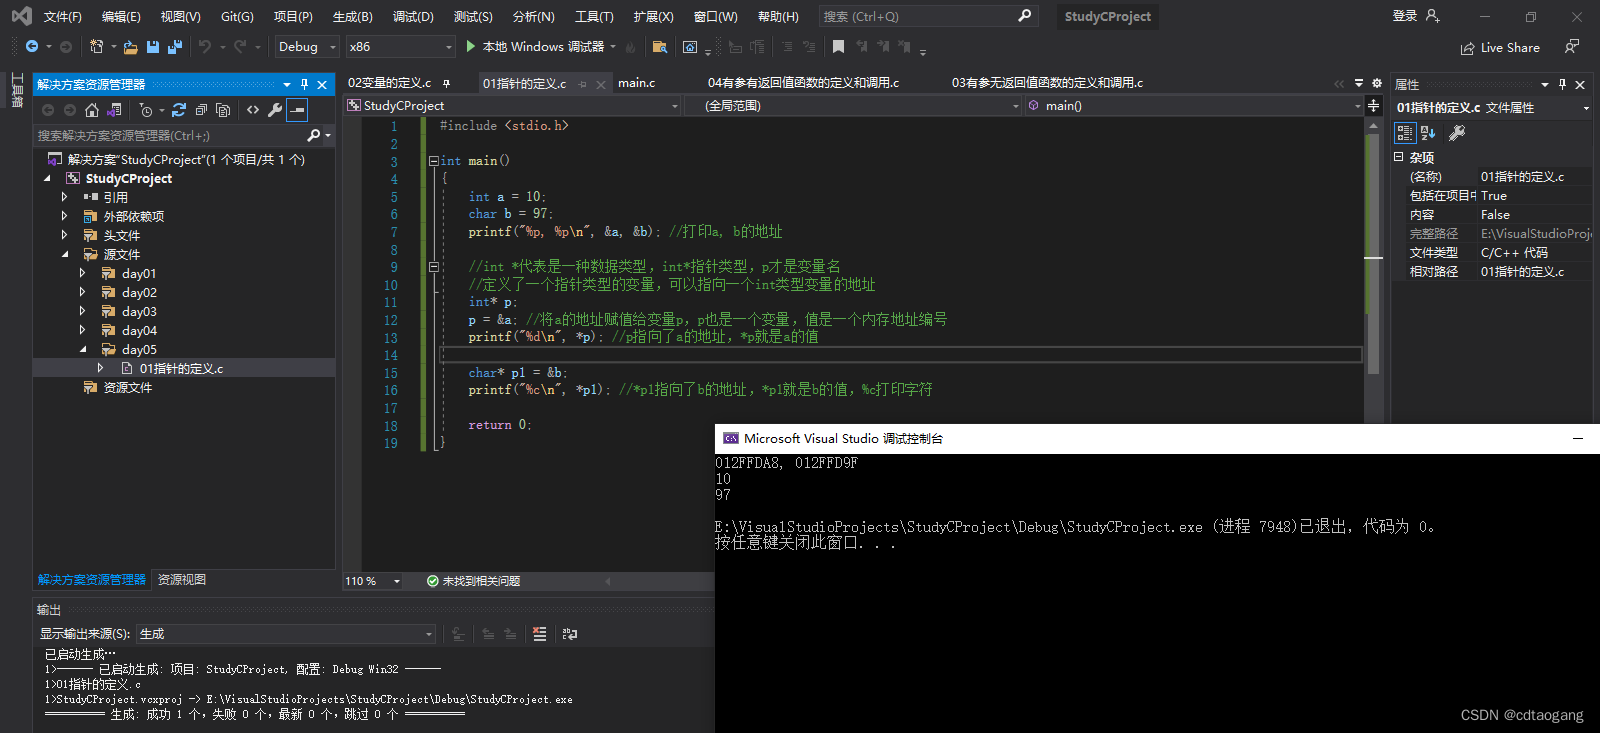Collapse the 源文件 folder node
The width and height of the screenshot is (1600, 733).
pos(65,254)
